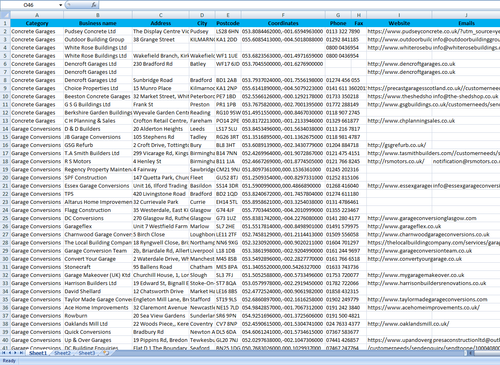Screen dimensions: 500x365
Task: Select the 'http://www.garageflex.co.uk' website cell
Action: click(x=399, y=226)
